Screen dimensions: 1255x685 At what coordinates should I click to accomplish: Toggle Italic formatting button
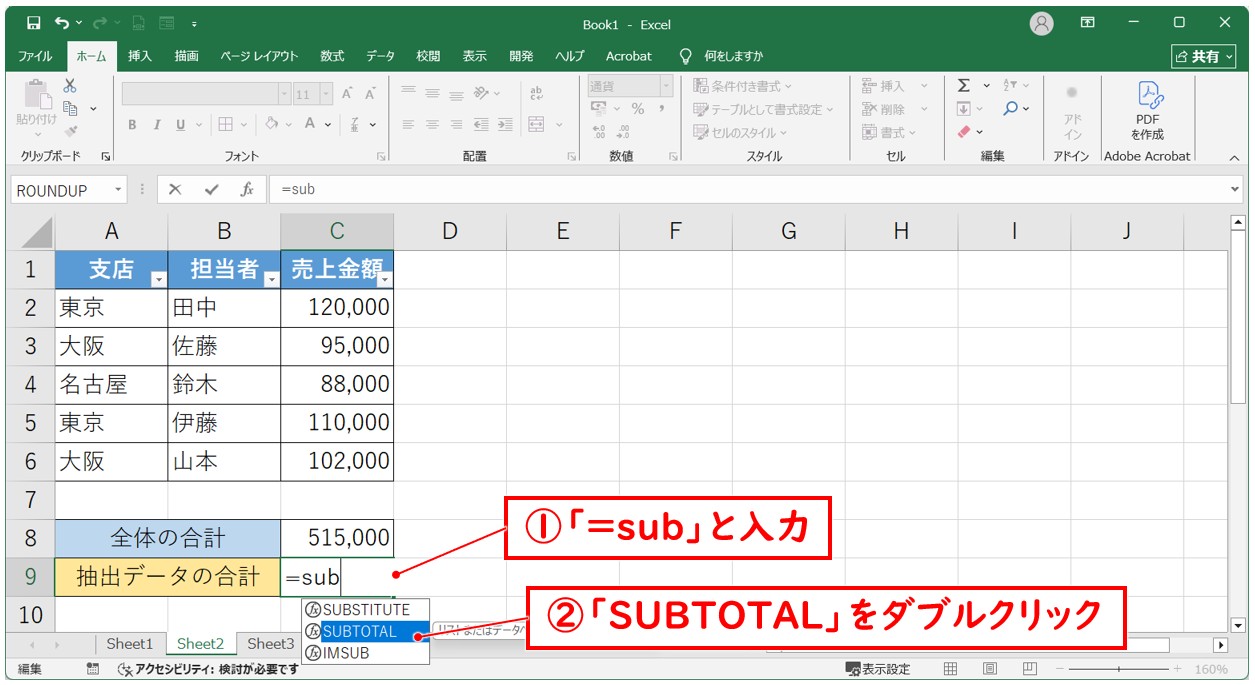pyautogui.click(x=156, y=125)
